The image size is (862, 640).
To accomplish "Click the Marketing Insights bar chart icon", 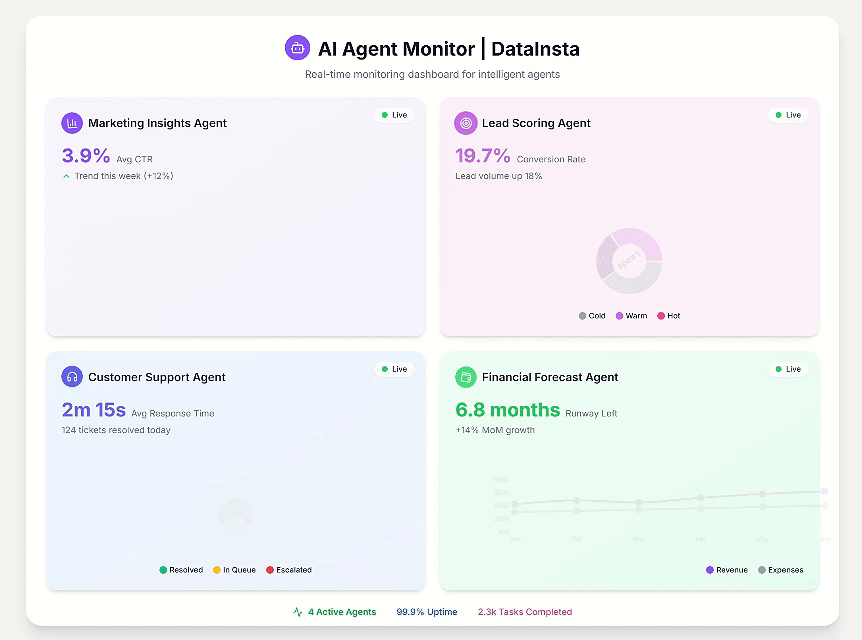I will tap(72, 123).
